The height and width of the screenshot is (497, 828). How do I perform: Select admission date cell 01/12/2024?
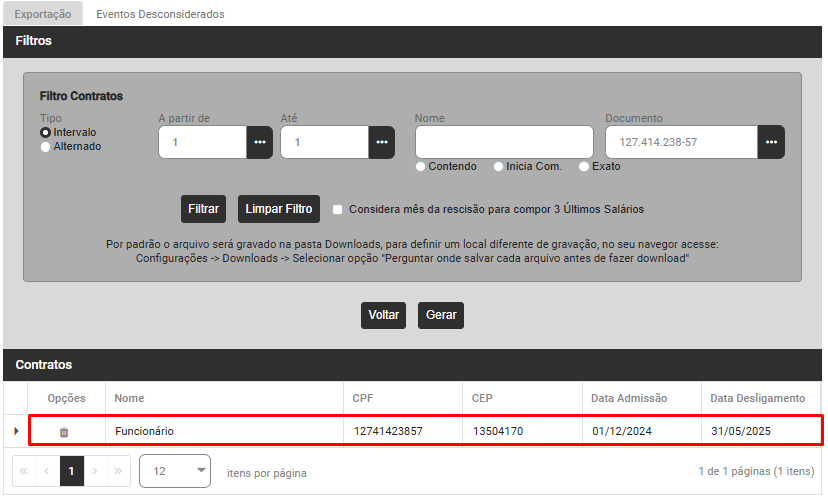pyautogui.click(x=642, y=431)
